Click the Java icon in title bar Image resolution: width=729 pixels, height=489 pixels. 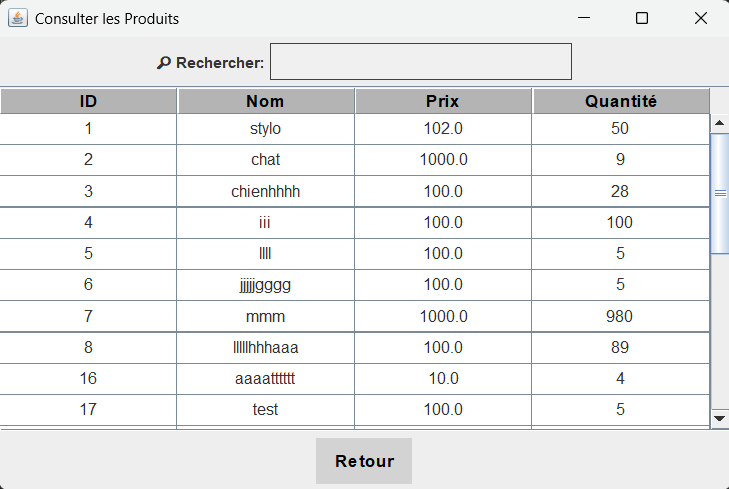18,18
